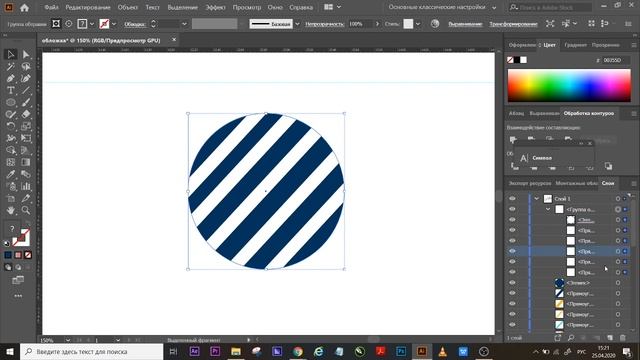Pick the Free Transform tool
640x360 pixels.
[26, 138]
